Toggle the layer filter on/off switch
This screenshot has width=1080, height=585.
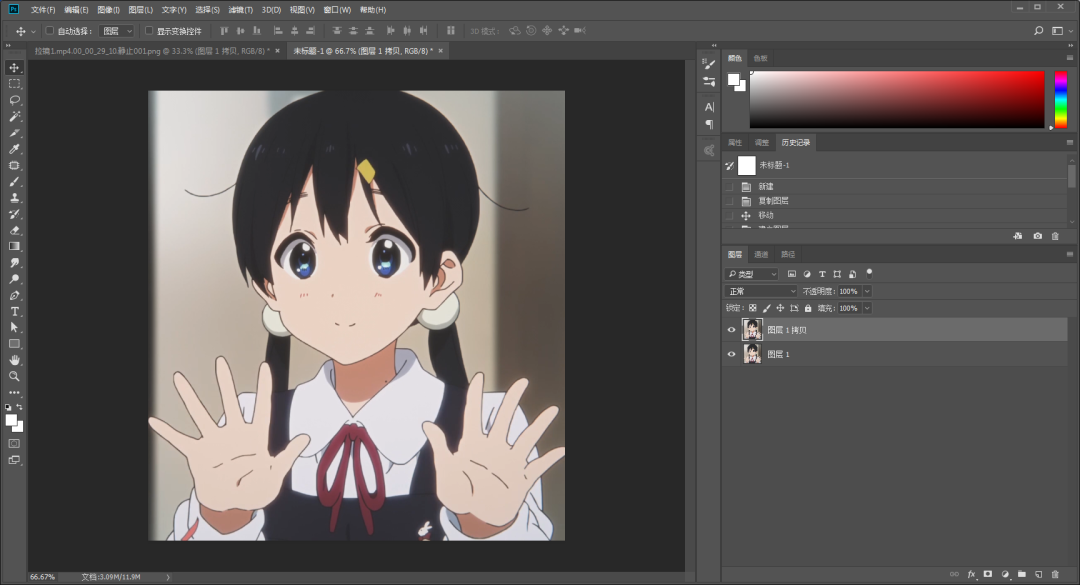click(x=869, y=273)
